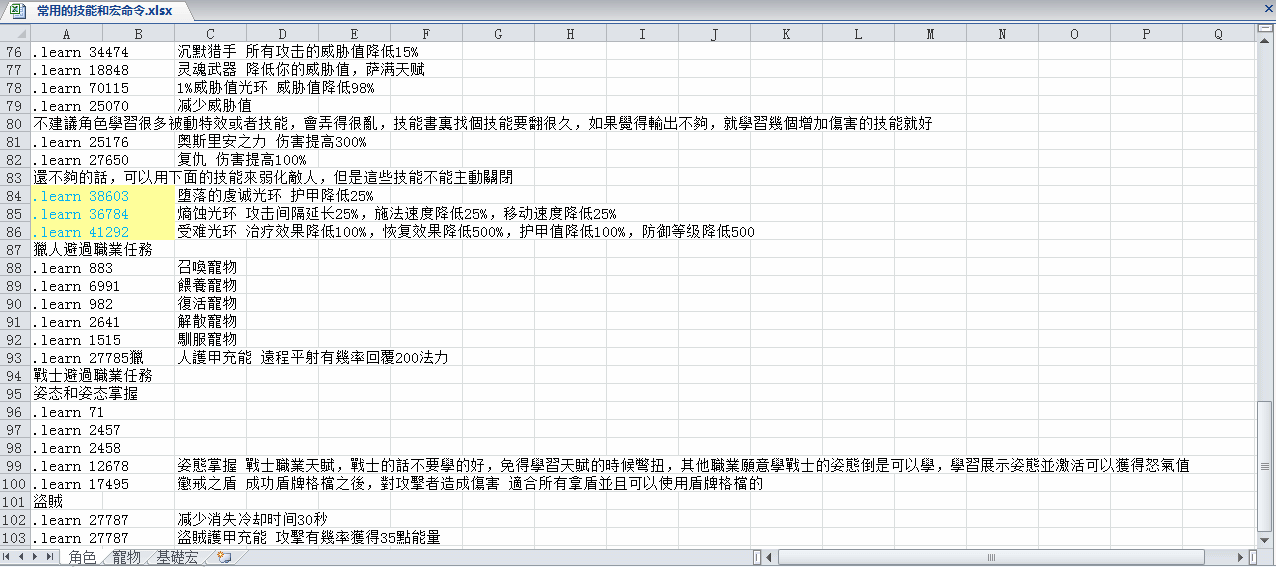Go to the next sheet with the navigation arrow
Screen dimensions: 1276x567
(x=37, y=557)
